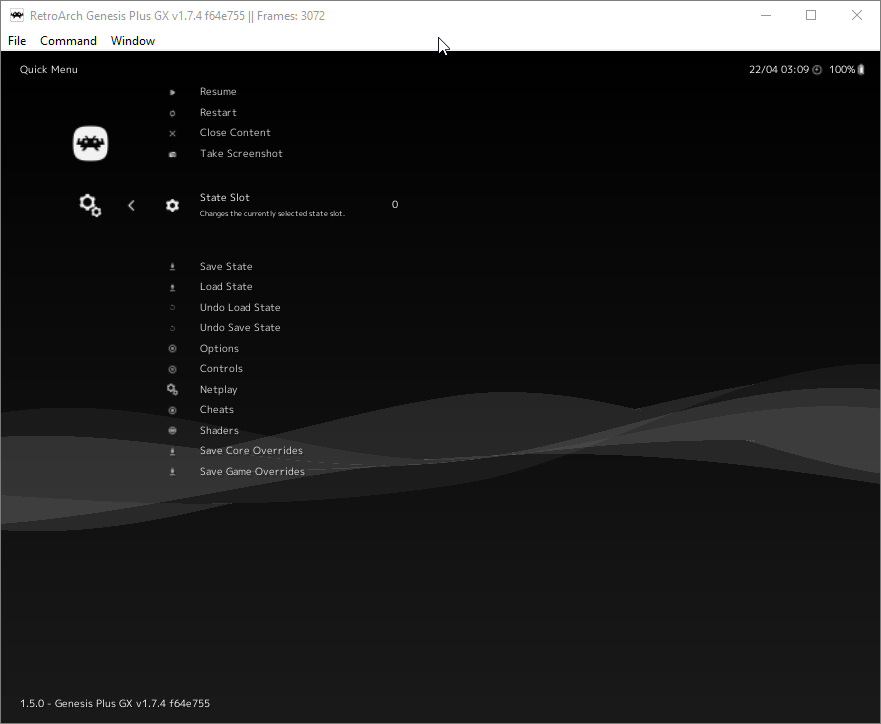Open the Command menu
This screenshot has height=724, width=881.
coord(69,41)
